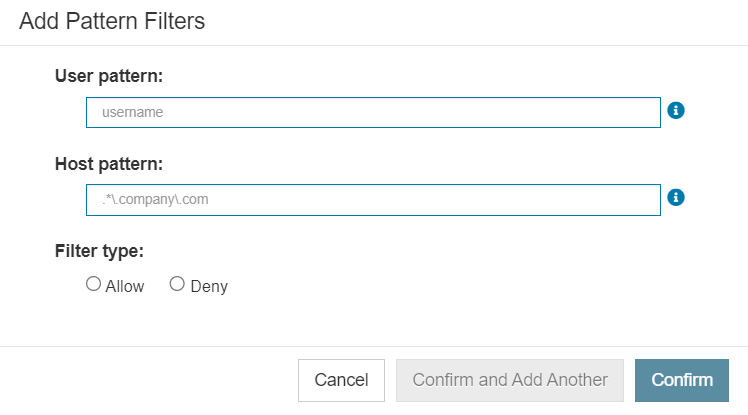The image size is (748, 415).
Task: Click the "Host pattern:" label
Action: point(109,164)
